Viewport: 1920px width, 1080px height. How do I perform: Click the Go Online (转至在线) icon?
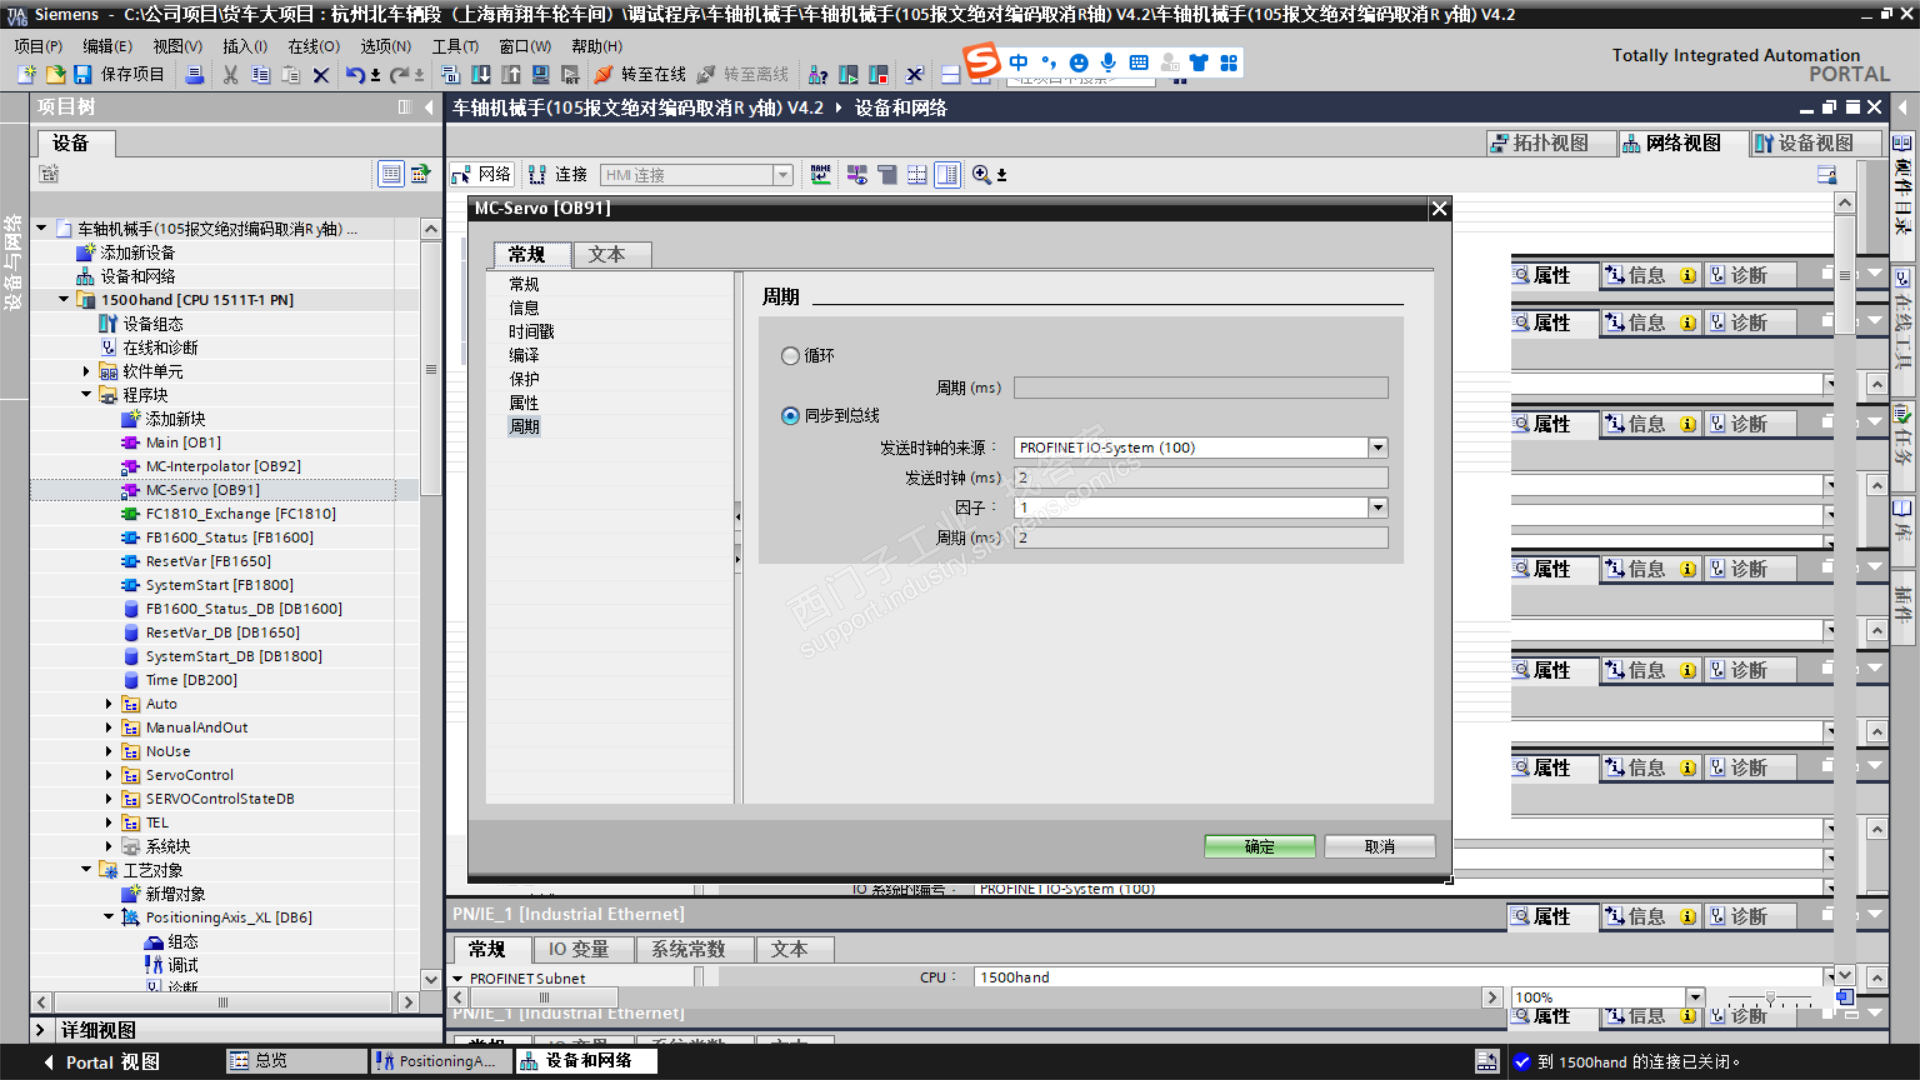tap(603, 75)
